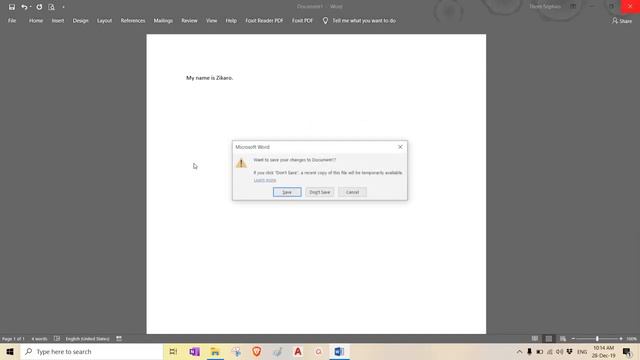Open Customize Quick Access Toolbar dropdown
This screenshot has height=360, width=640.
click(x=63, y=7)
